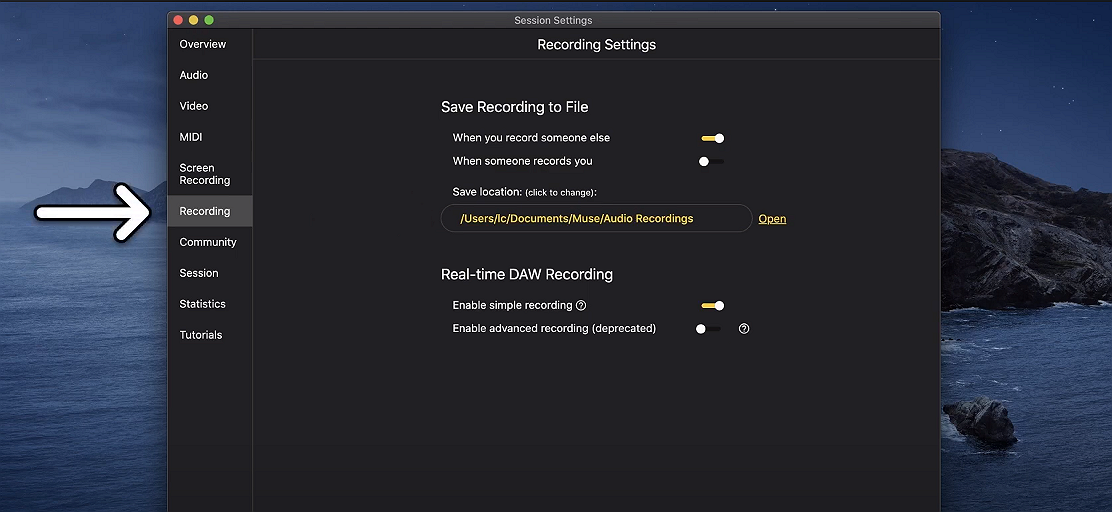This screenshot has height=512, width=1112.
Task: Turn off Enable simple recording toggle
Action: pos(713,306)
